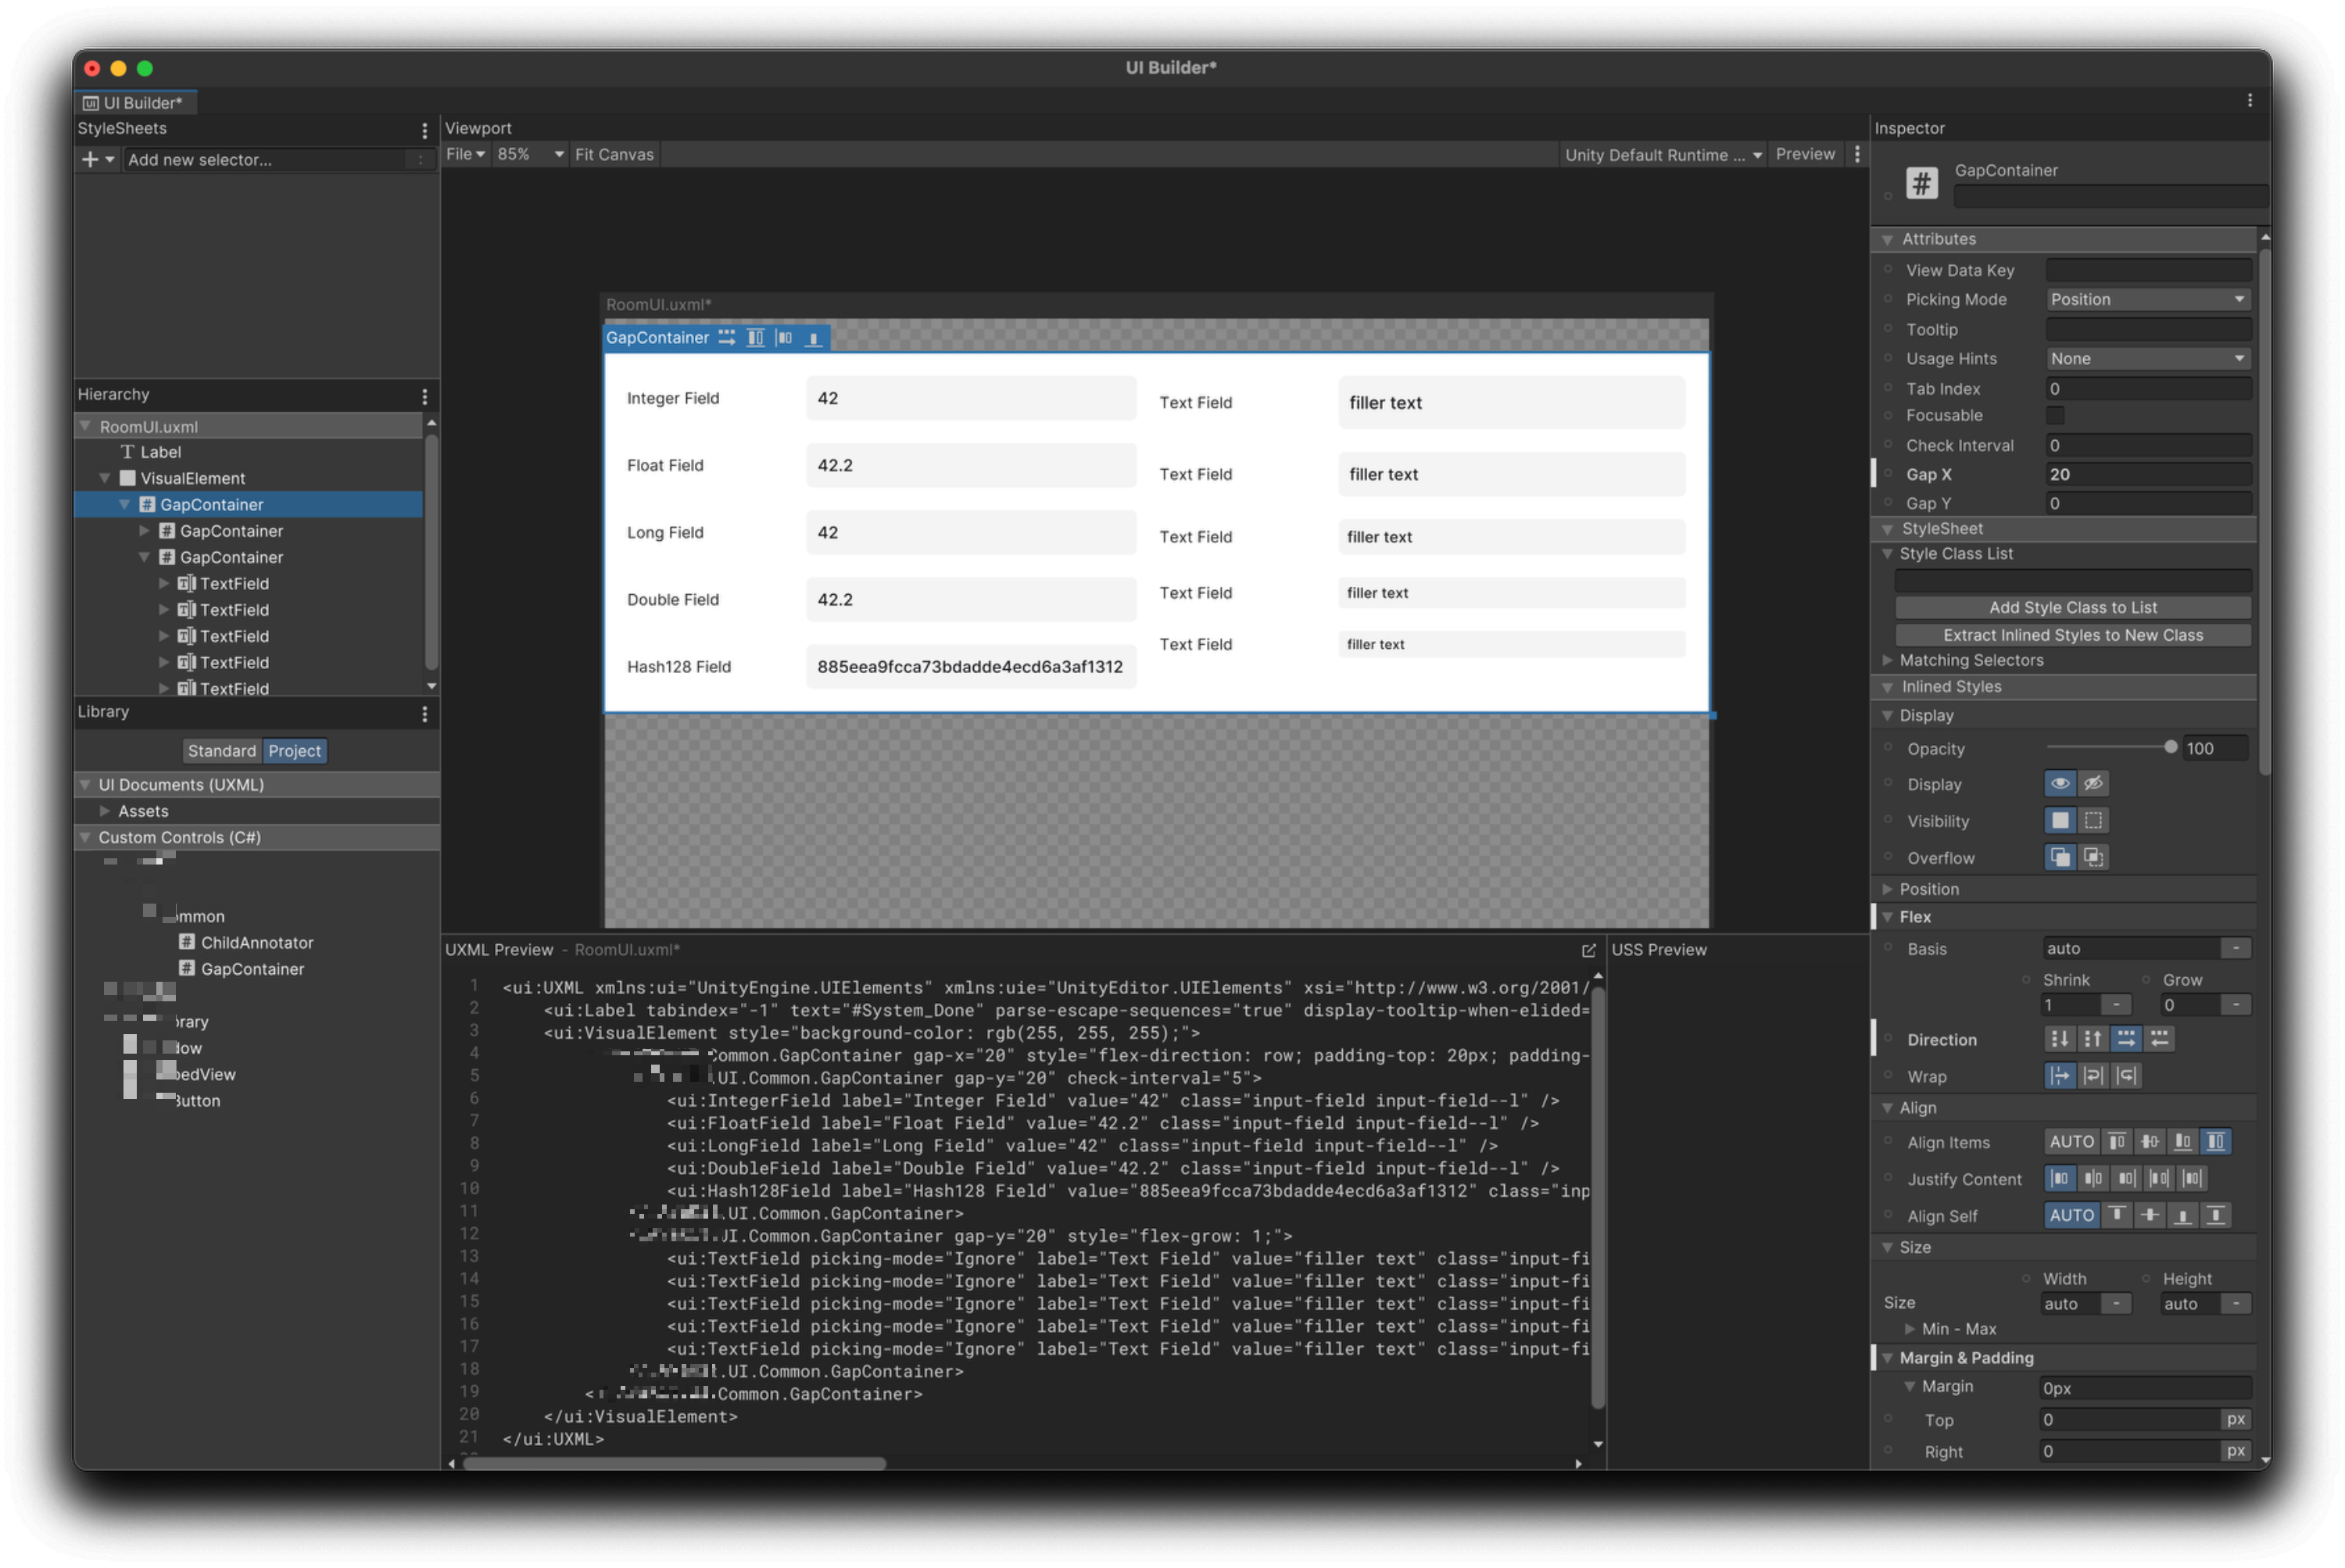Open the File menu in Viewport
Viewport: 2345px width, 1568px height.
[465, 154]
